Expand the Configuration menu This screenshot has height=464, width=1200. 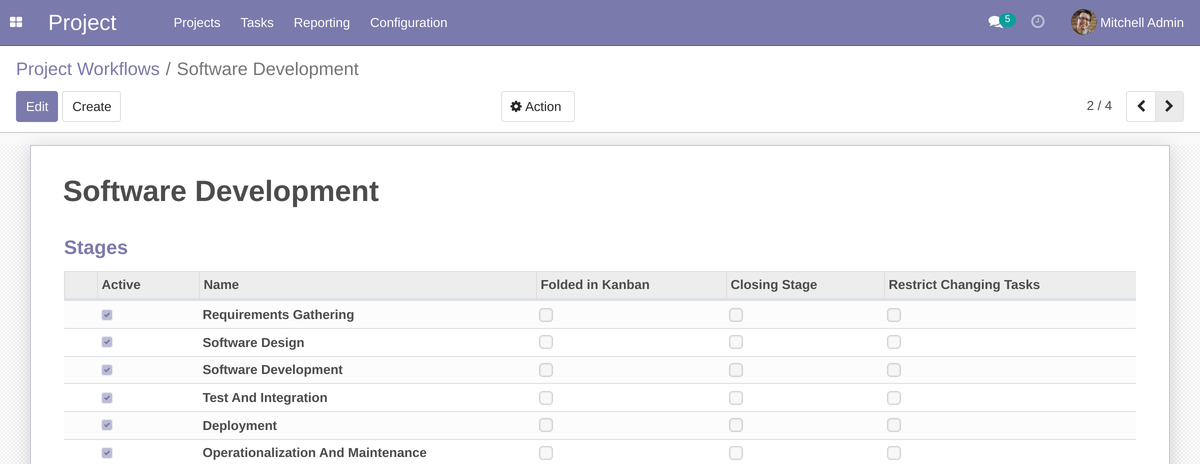408,23
